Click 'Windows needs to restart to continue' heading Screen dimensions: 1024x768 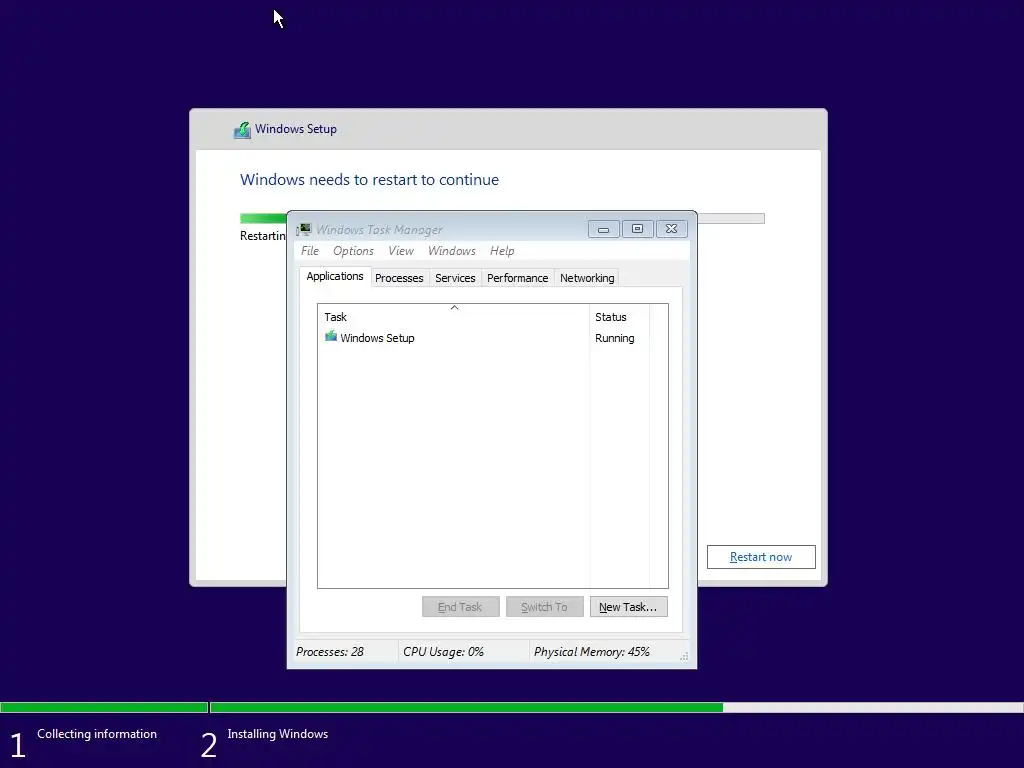[x=369, y=180]
